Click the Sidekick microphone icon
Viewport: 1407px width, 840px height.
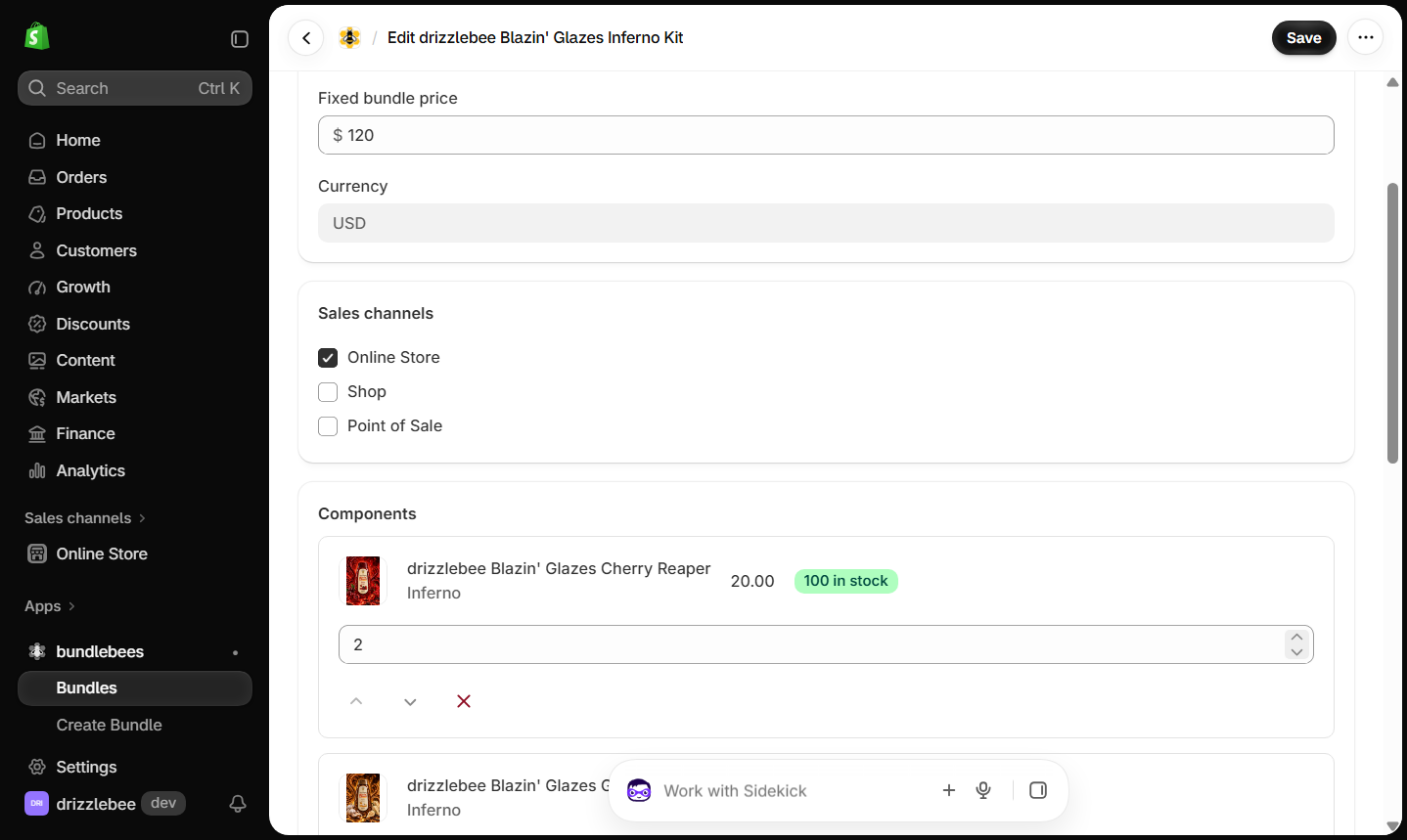tap(983, 790)
